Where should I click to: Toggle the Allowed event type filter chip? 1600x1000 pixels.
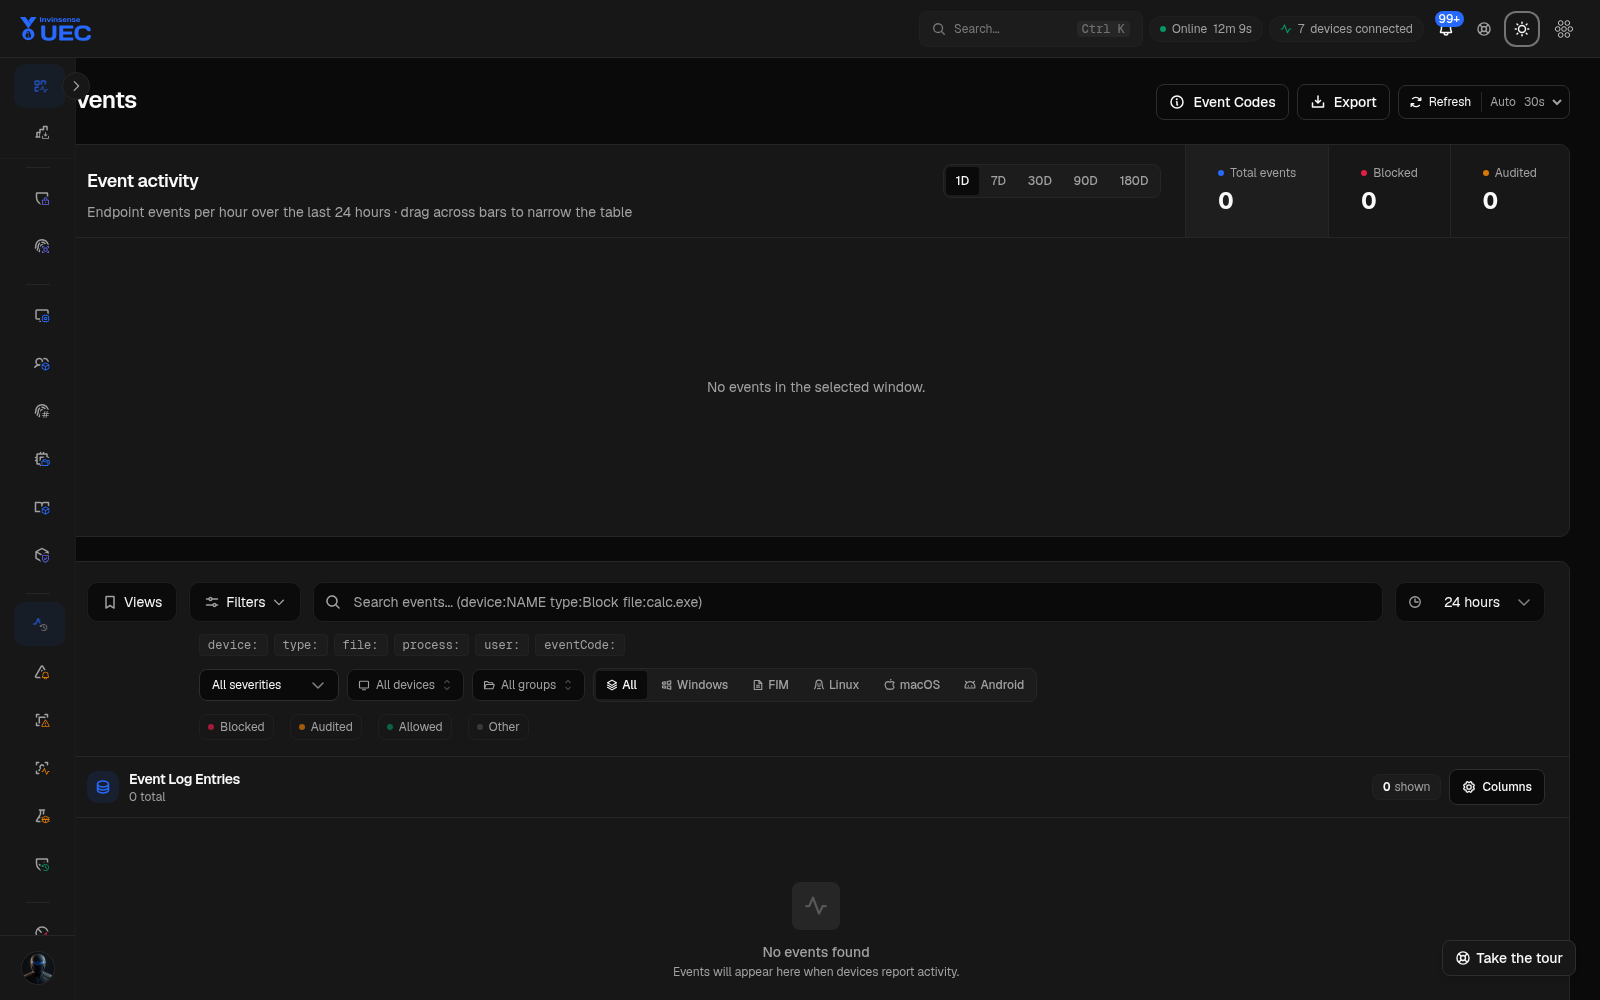[415, 727]
